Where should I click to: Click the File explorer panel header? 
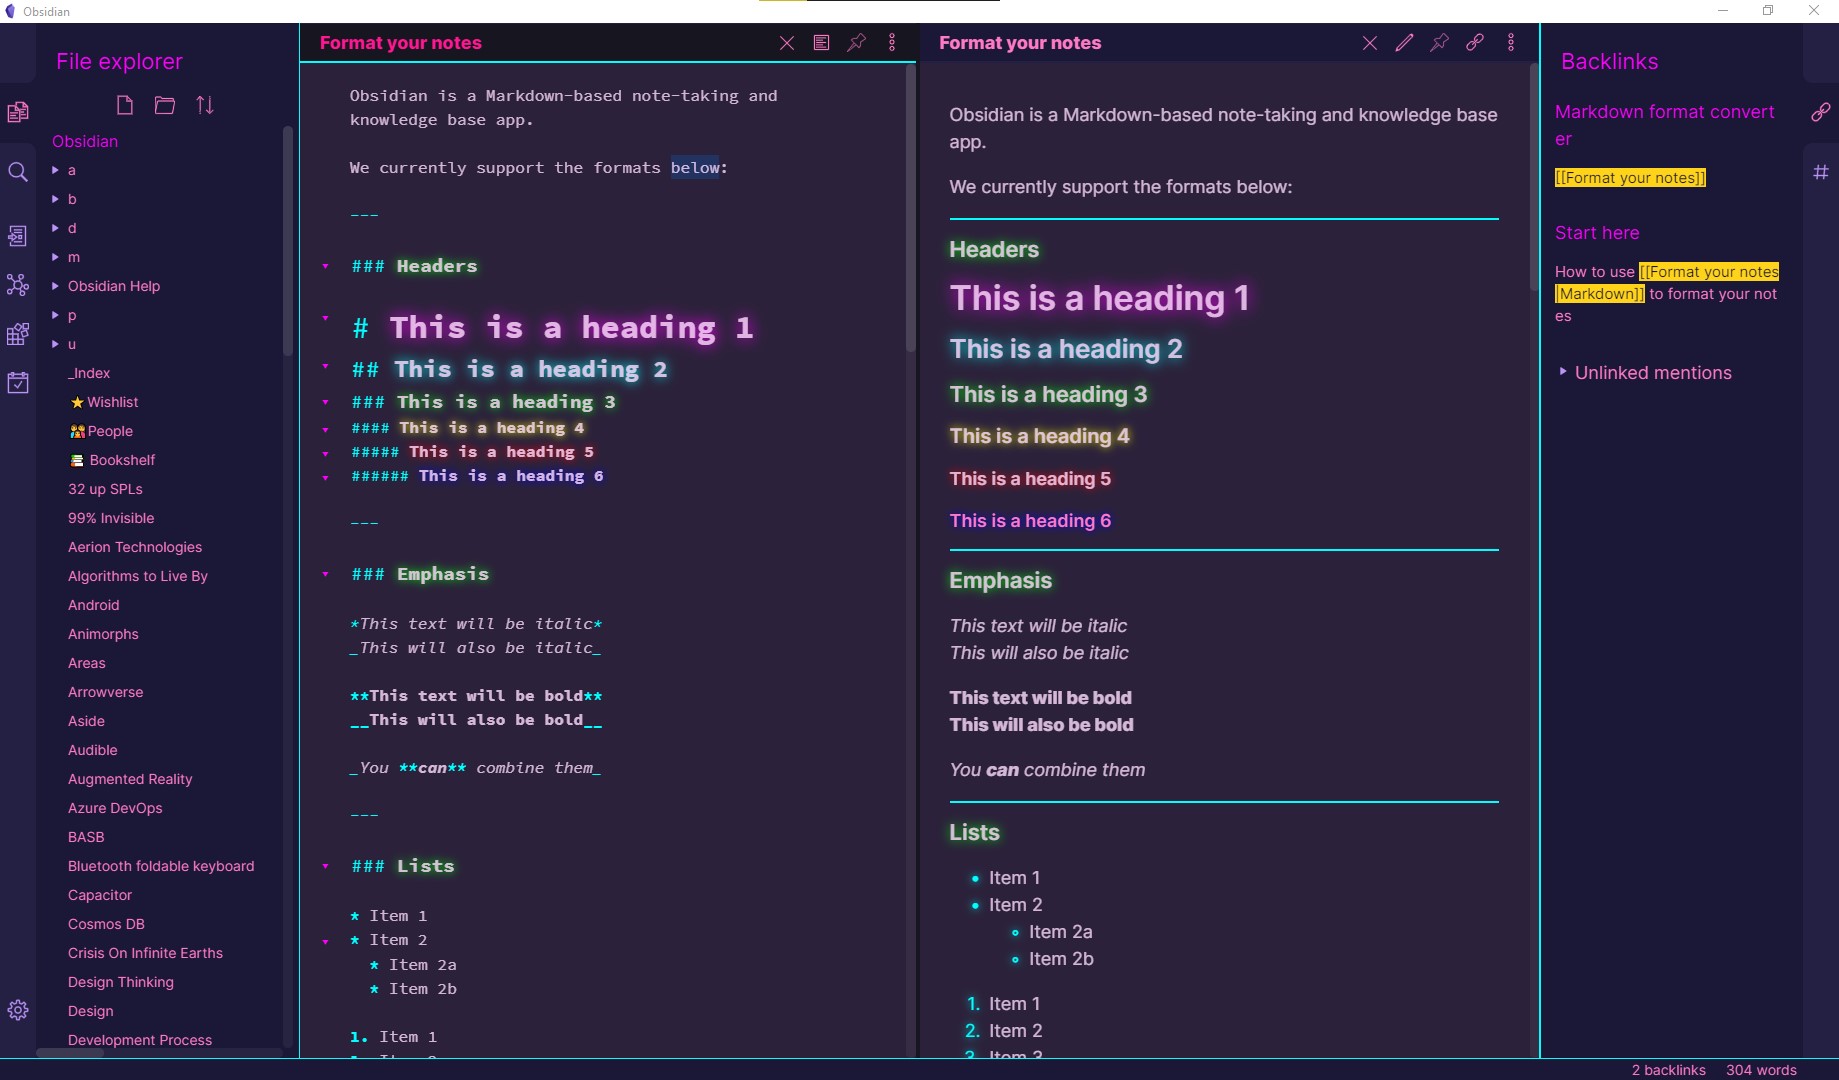tap(119, 62)
